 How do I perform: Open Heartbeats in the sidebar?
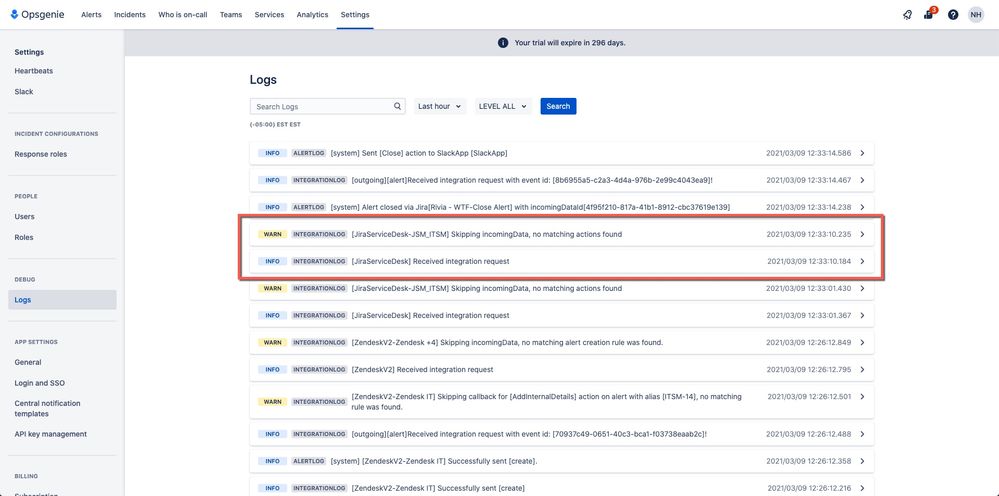point(34,71)
